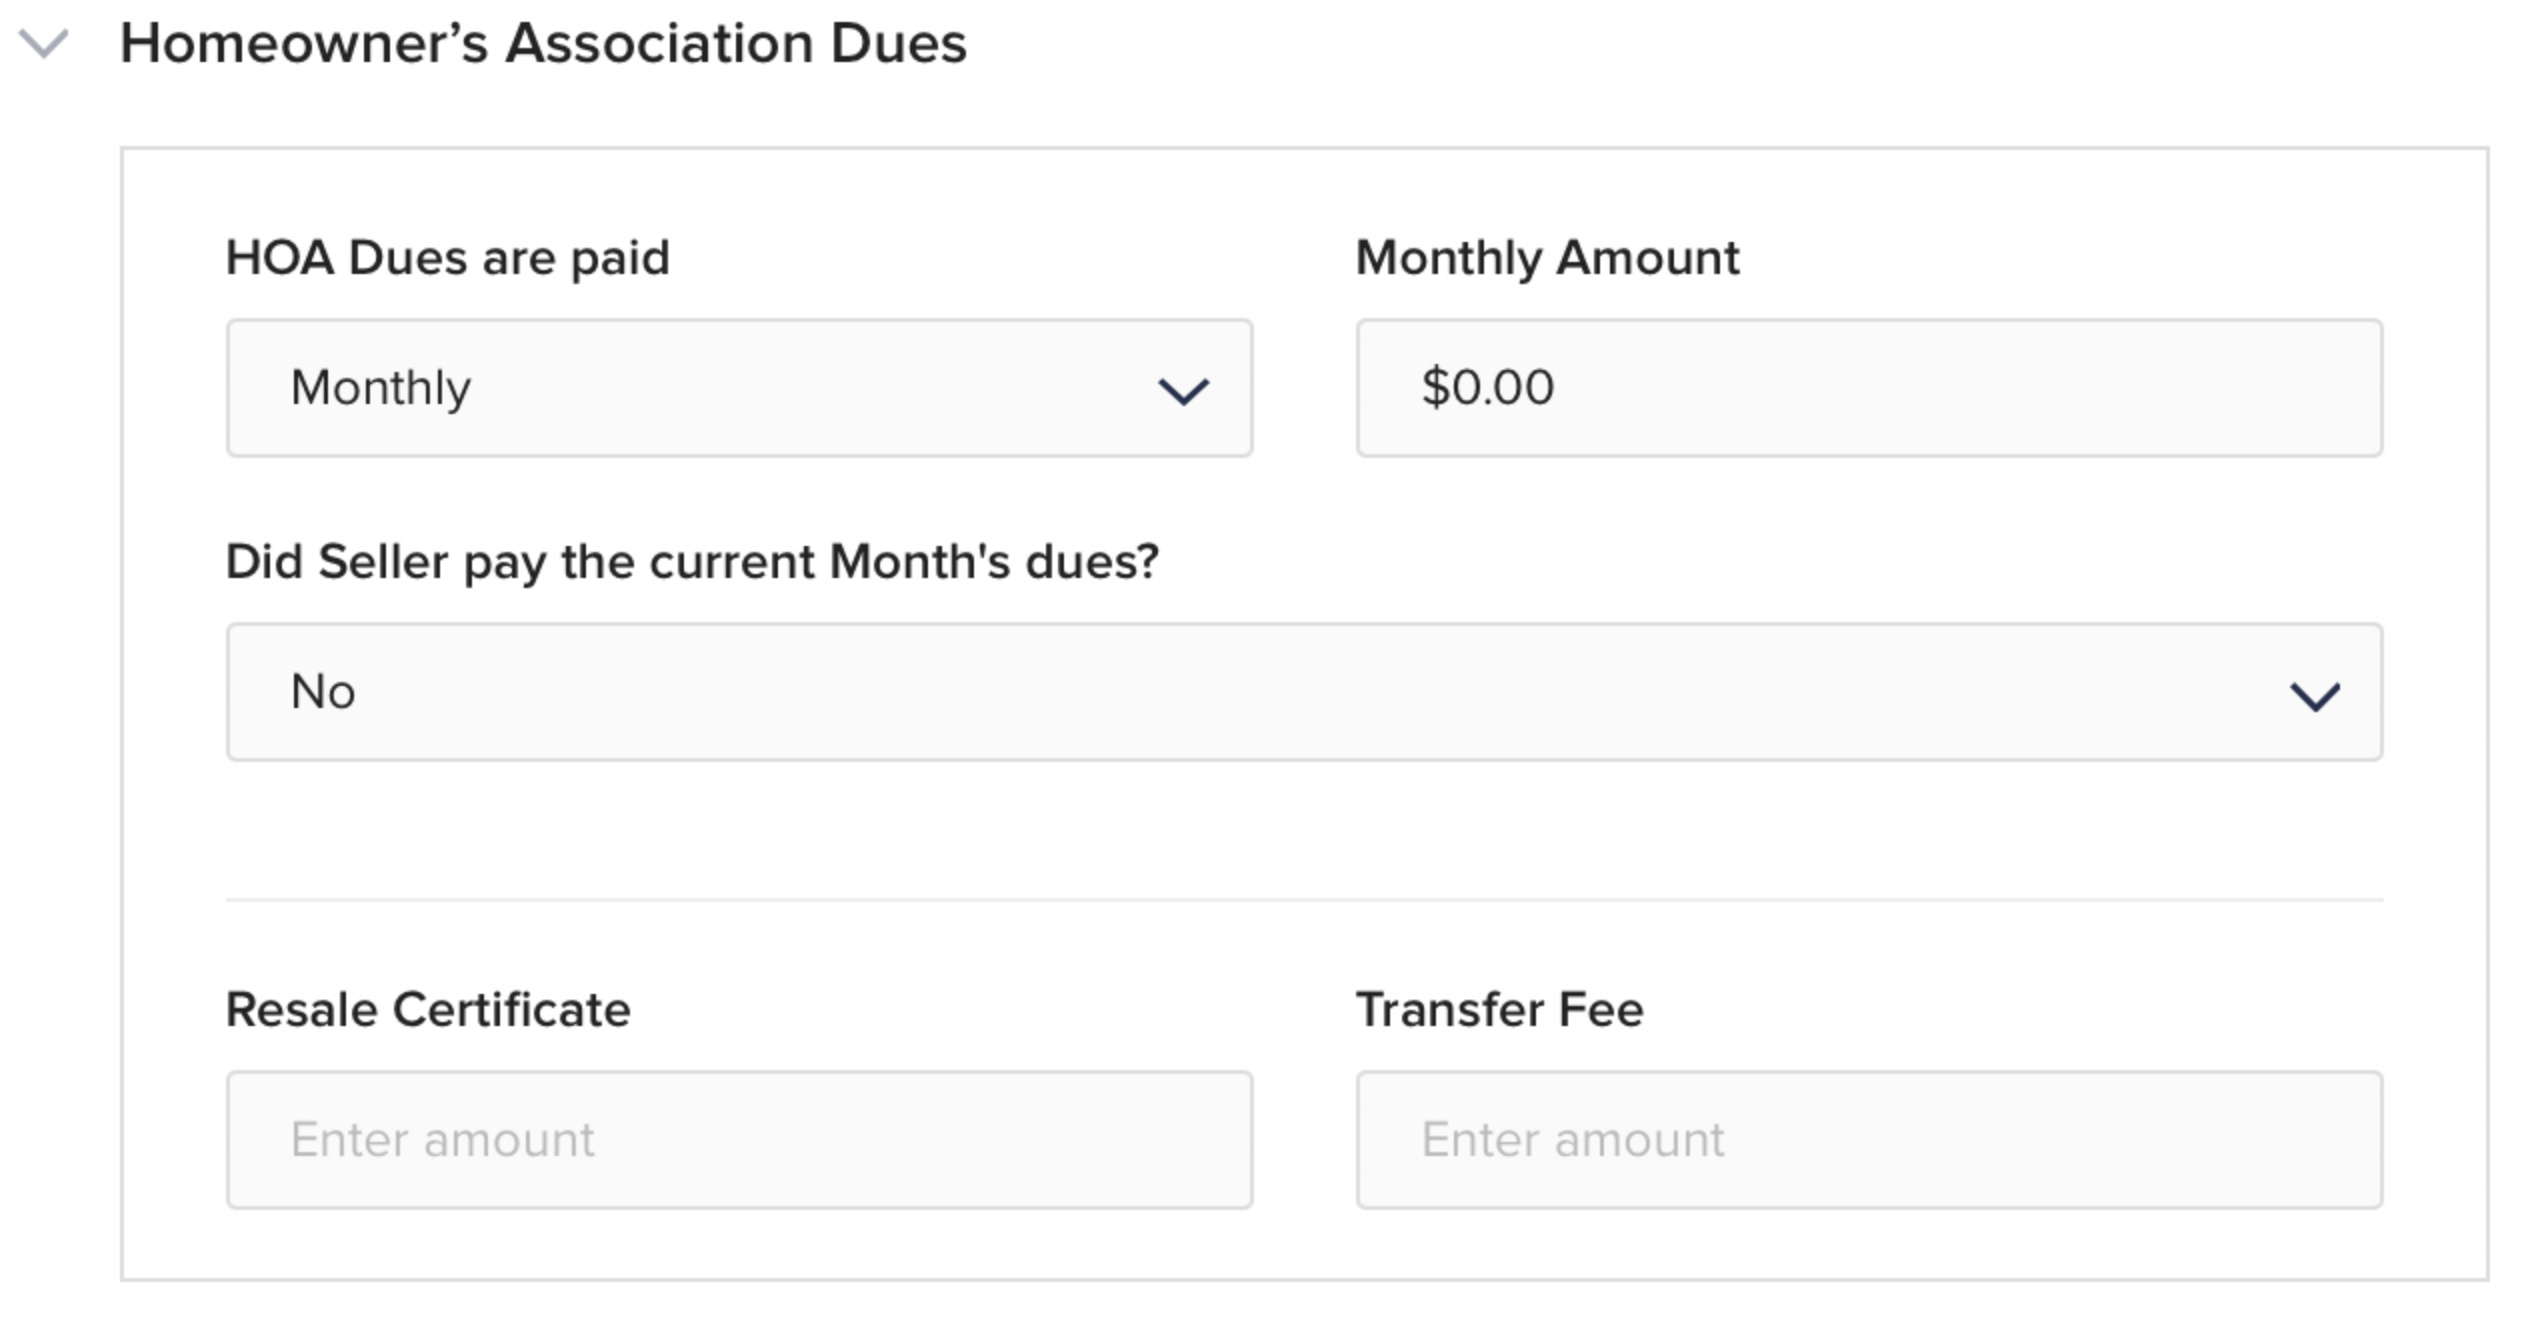
Task: Click "Enter amount" placeholder under Resale Certificate
Action: (x=442, y=1140)
